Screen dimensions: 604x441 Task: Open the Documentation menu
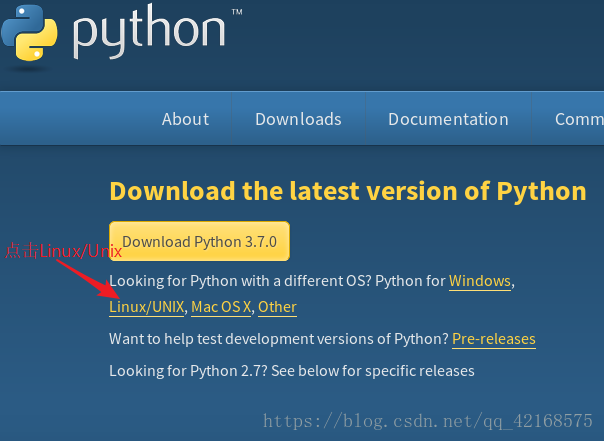click(x=448, y=119)
